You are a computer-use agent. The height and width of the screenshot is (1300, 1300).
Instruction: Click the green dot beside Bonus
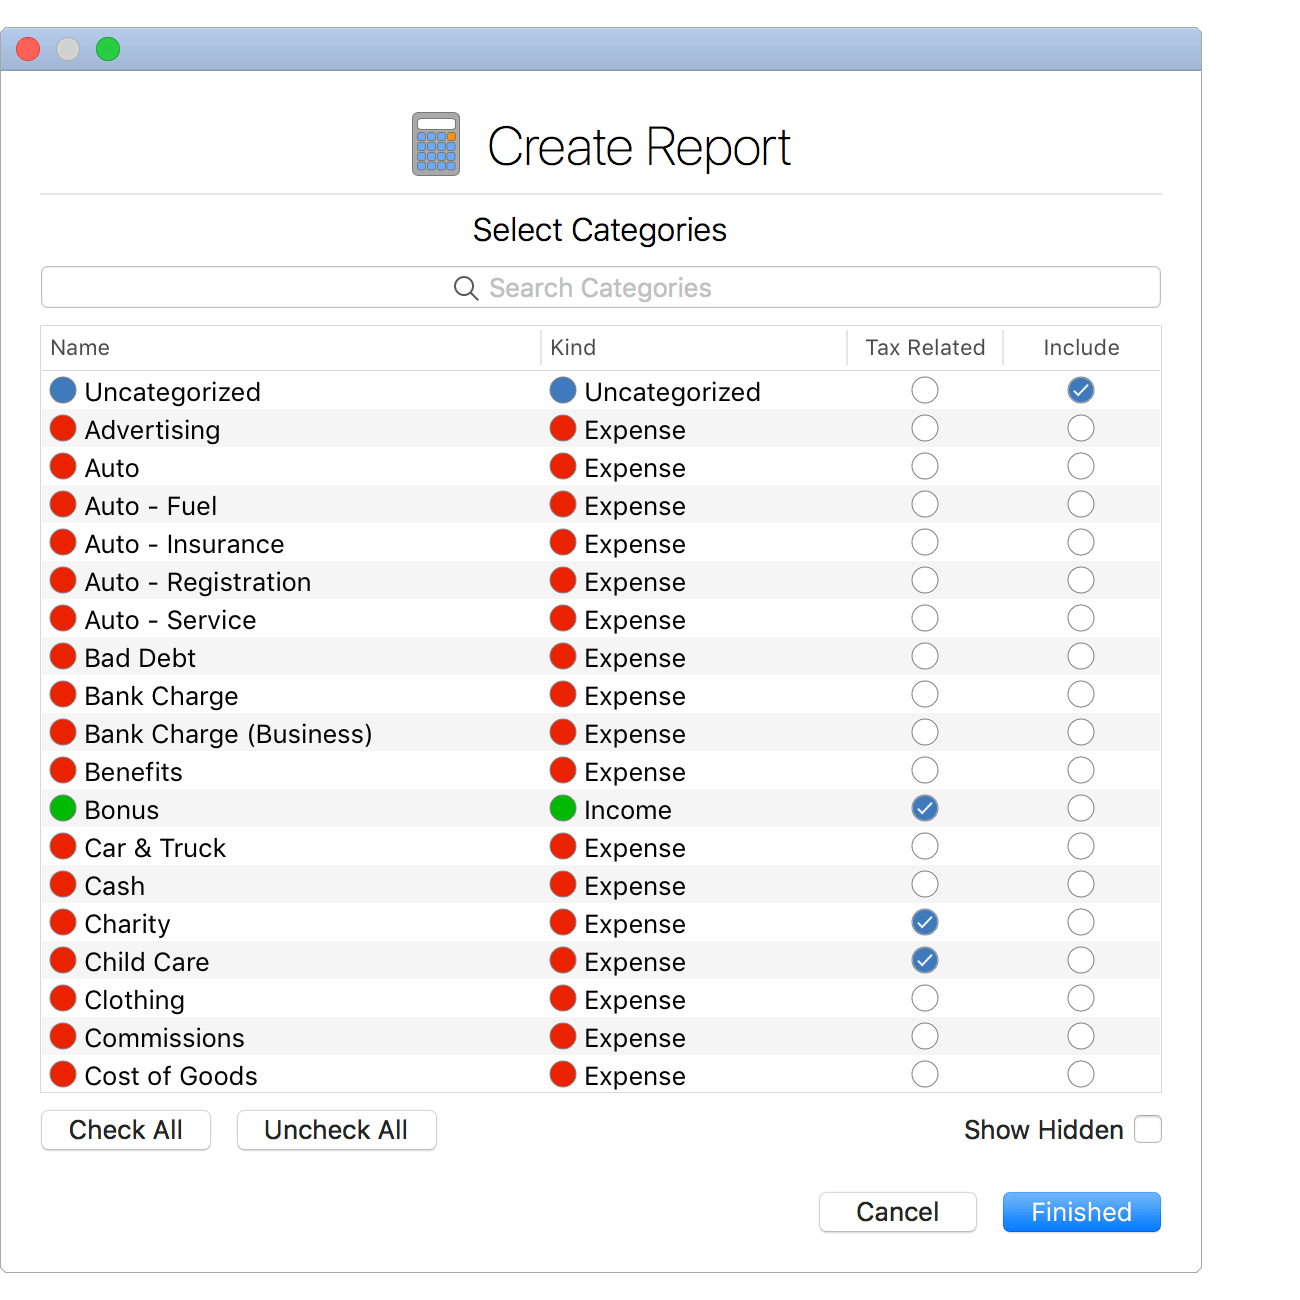[62, 808]
